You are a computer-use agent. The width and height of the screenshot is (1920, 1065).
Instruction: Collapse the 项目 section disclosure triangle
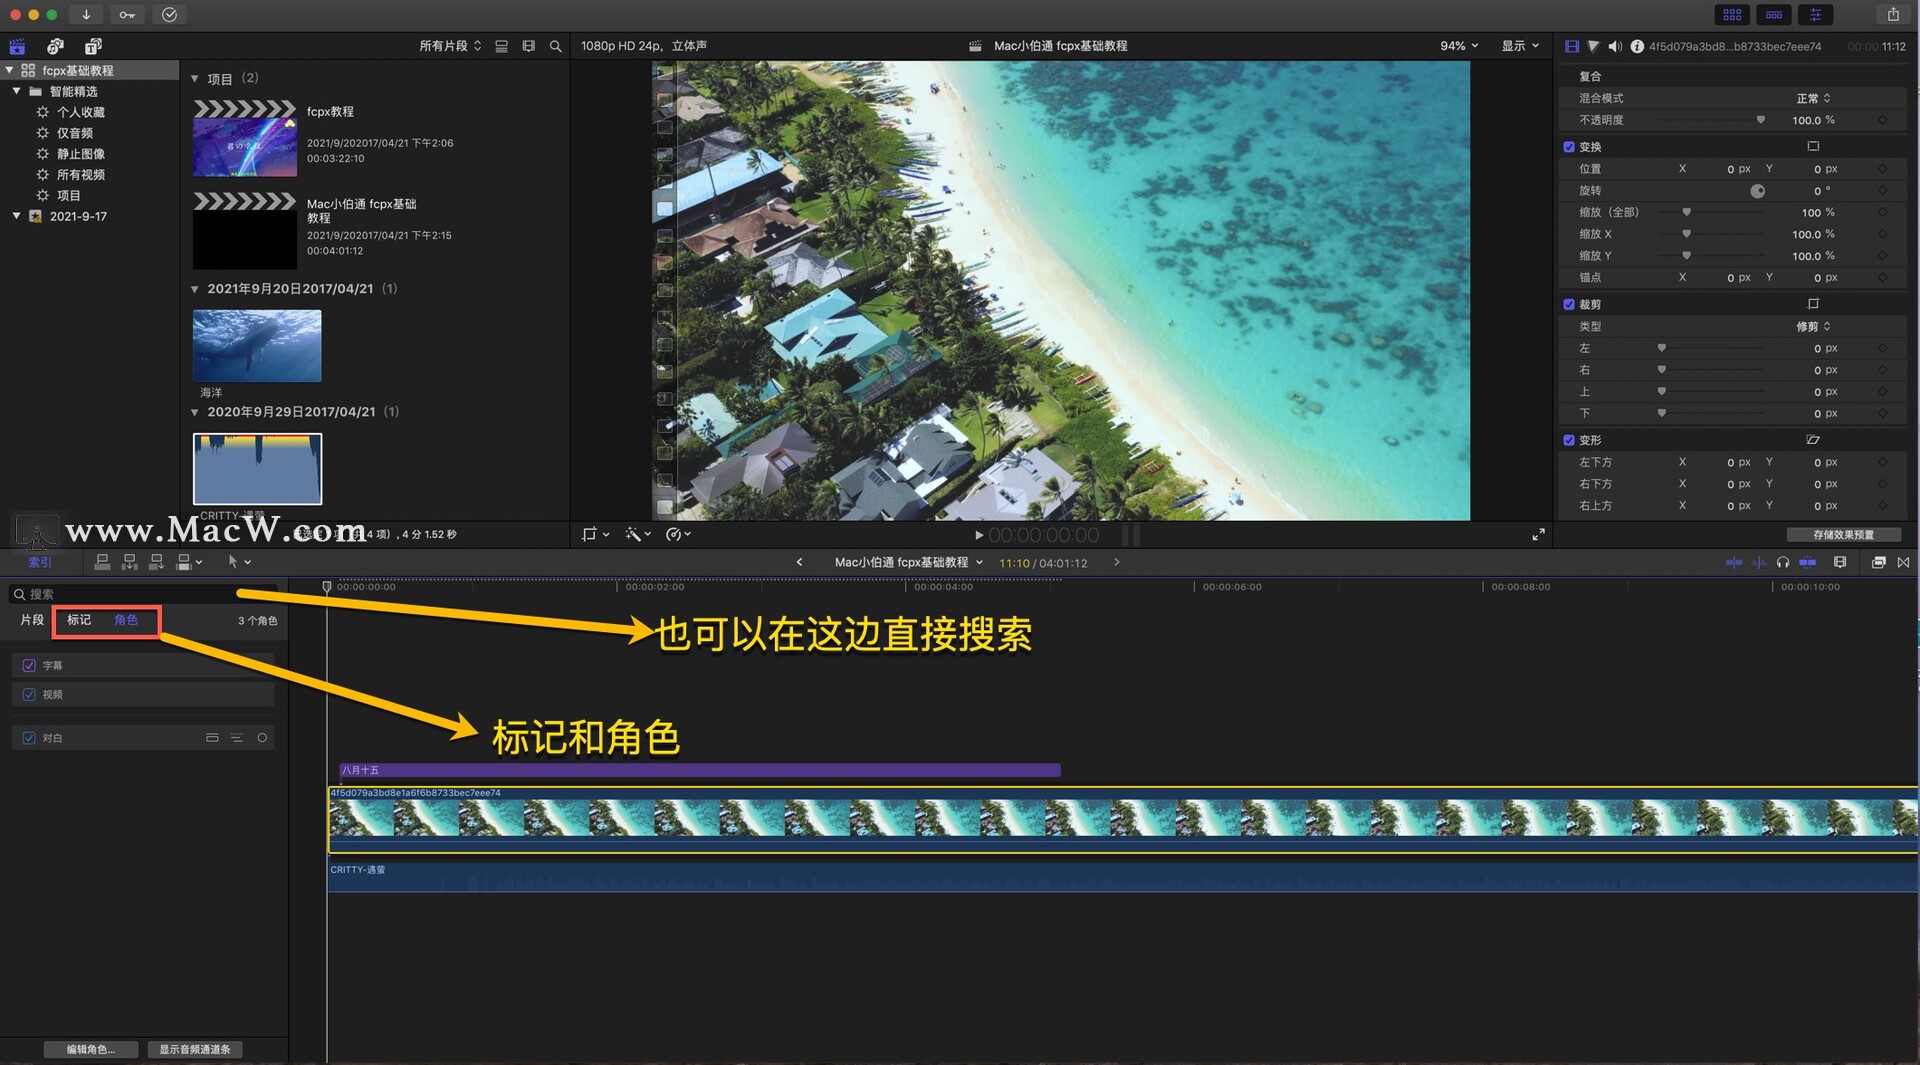(195, 79)
